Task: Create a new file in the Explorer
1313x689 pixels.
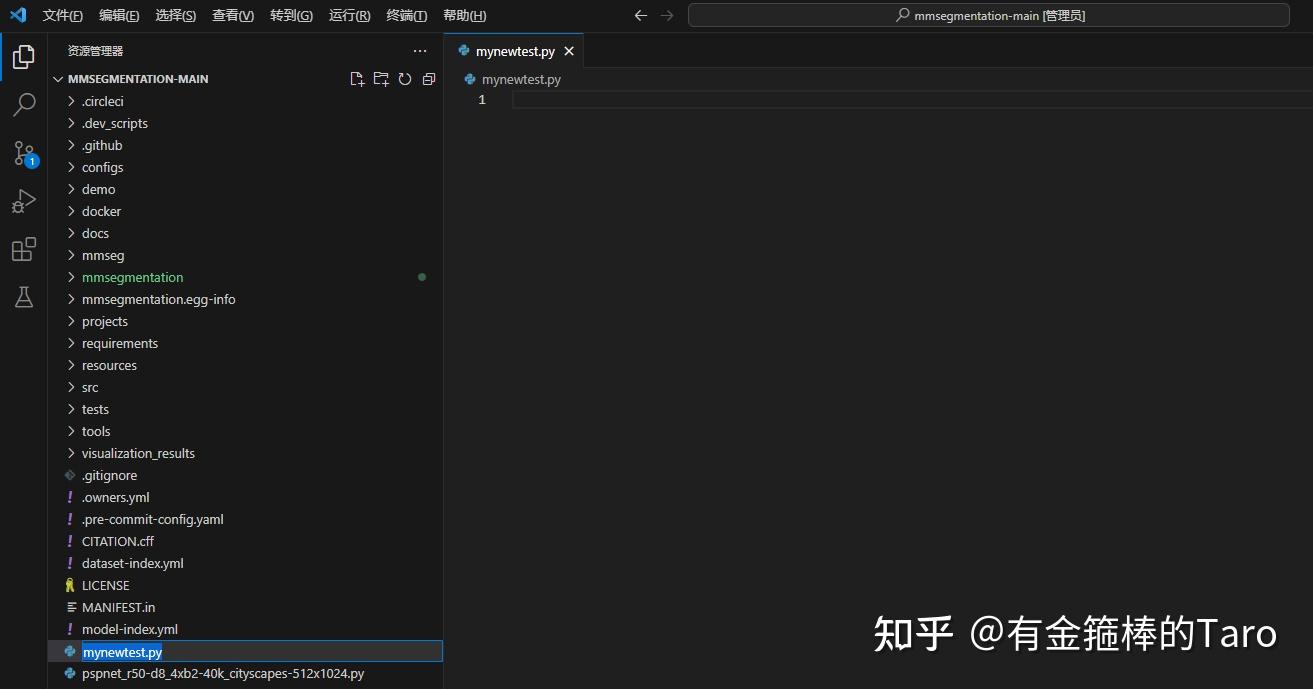Action: point(357,78)
